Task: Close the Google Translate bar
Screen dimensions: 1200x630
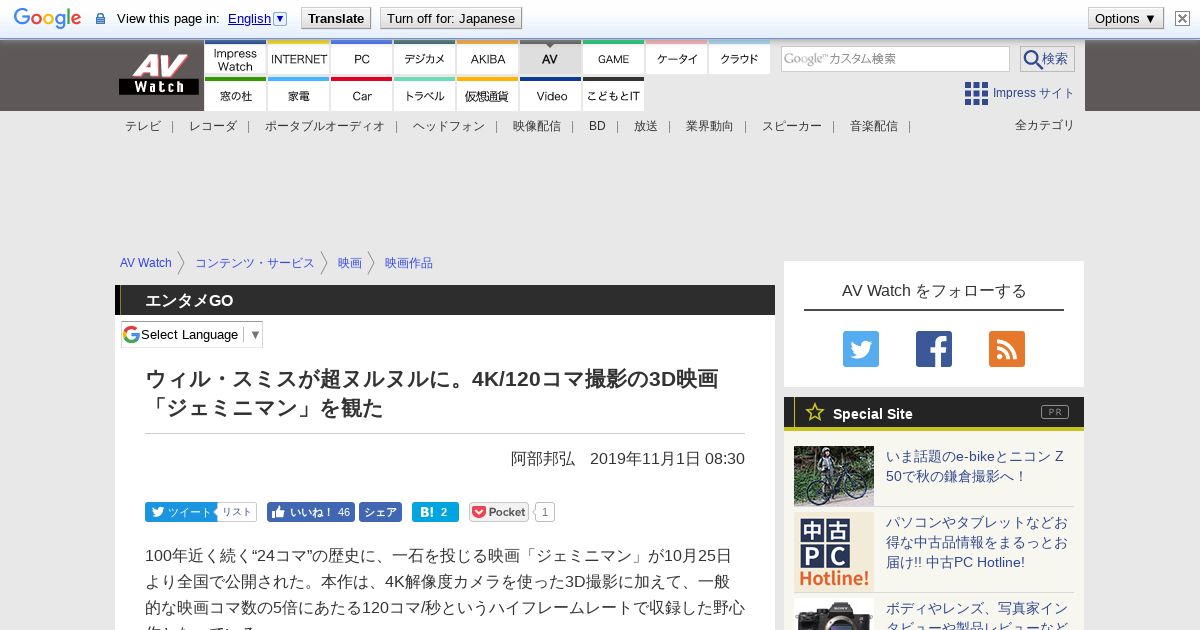Action: coord(1182,18)
